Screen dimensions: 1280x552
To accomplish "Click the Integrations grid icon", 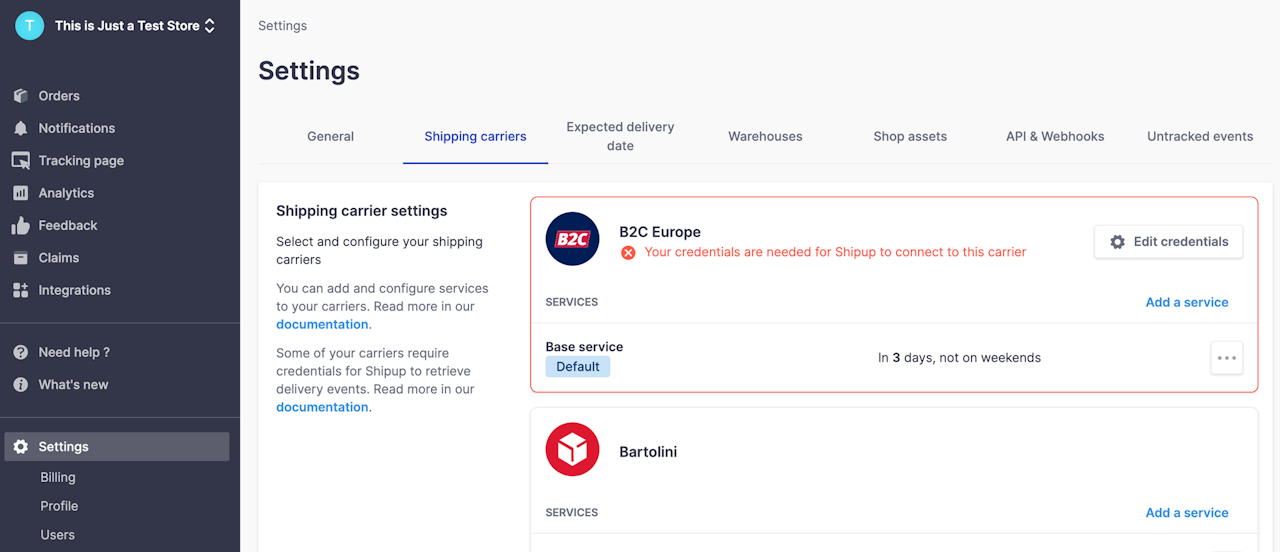I will pyautogui.click(x=20, y=290).
